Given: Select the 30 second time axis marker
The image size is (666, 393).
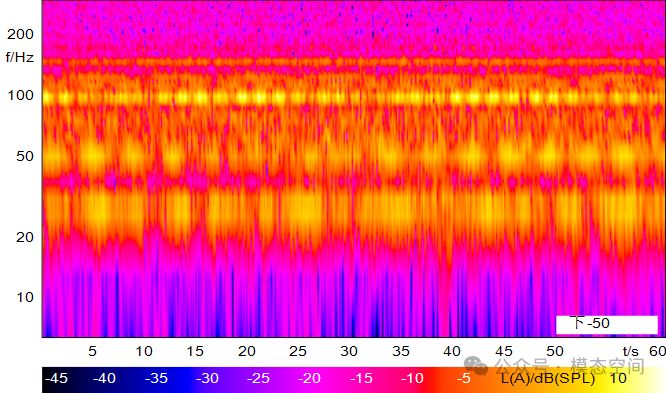Looking at the screenshot, I should tap(349, 351).
